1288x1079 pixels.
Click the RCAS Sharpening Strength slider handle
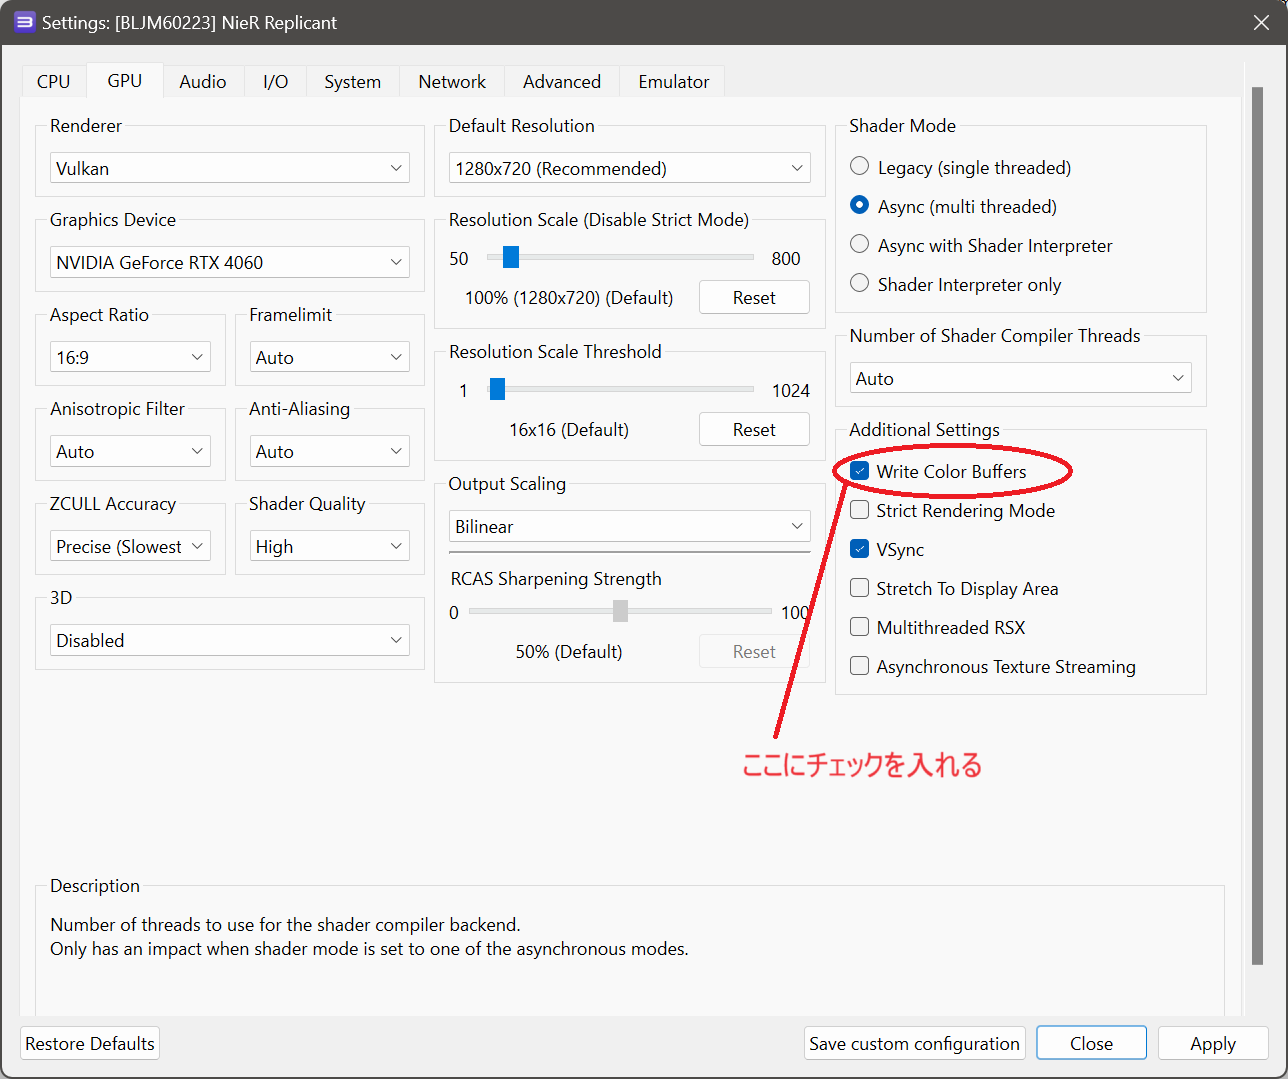point(620,611)
